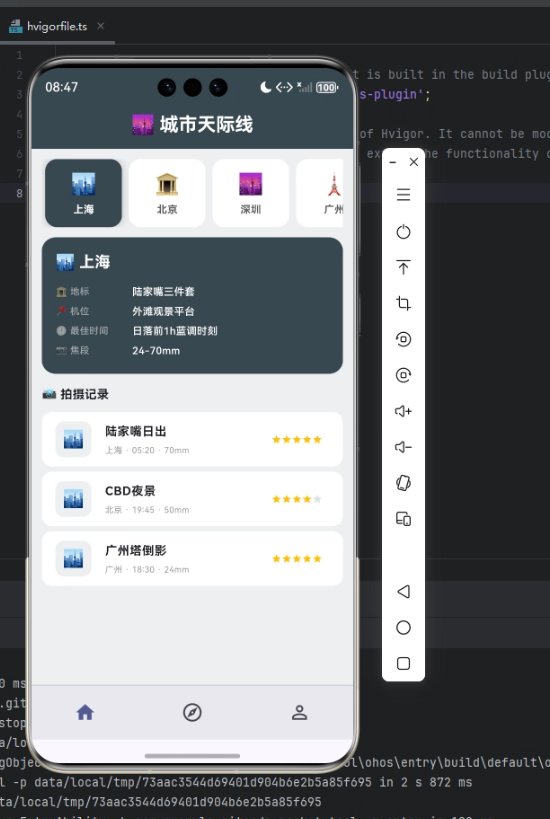Increase emulator volume with speaker plus icon
Image resolution: width=550 pixels, height=819 pixels.
coord(403,412)
